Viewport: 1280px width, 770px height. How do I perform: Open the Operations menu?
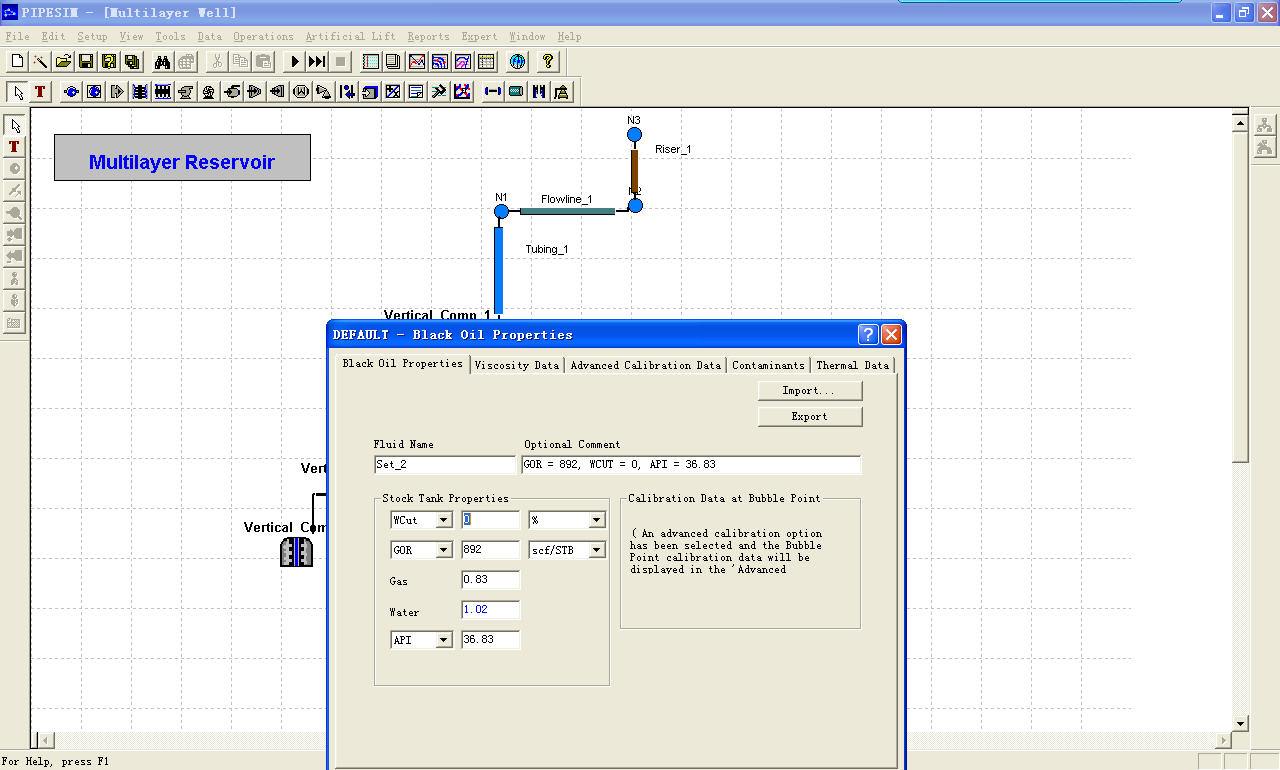[x=263, y=36]
